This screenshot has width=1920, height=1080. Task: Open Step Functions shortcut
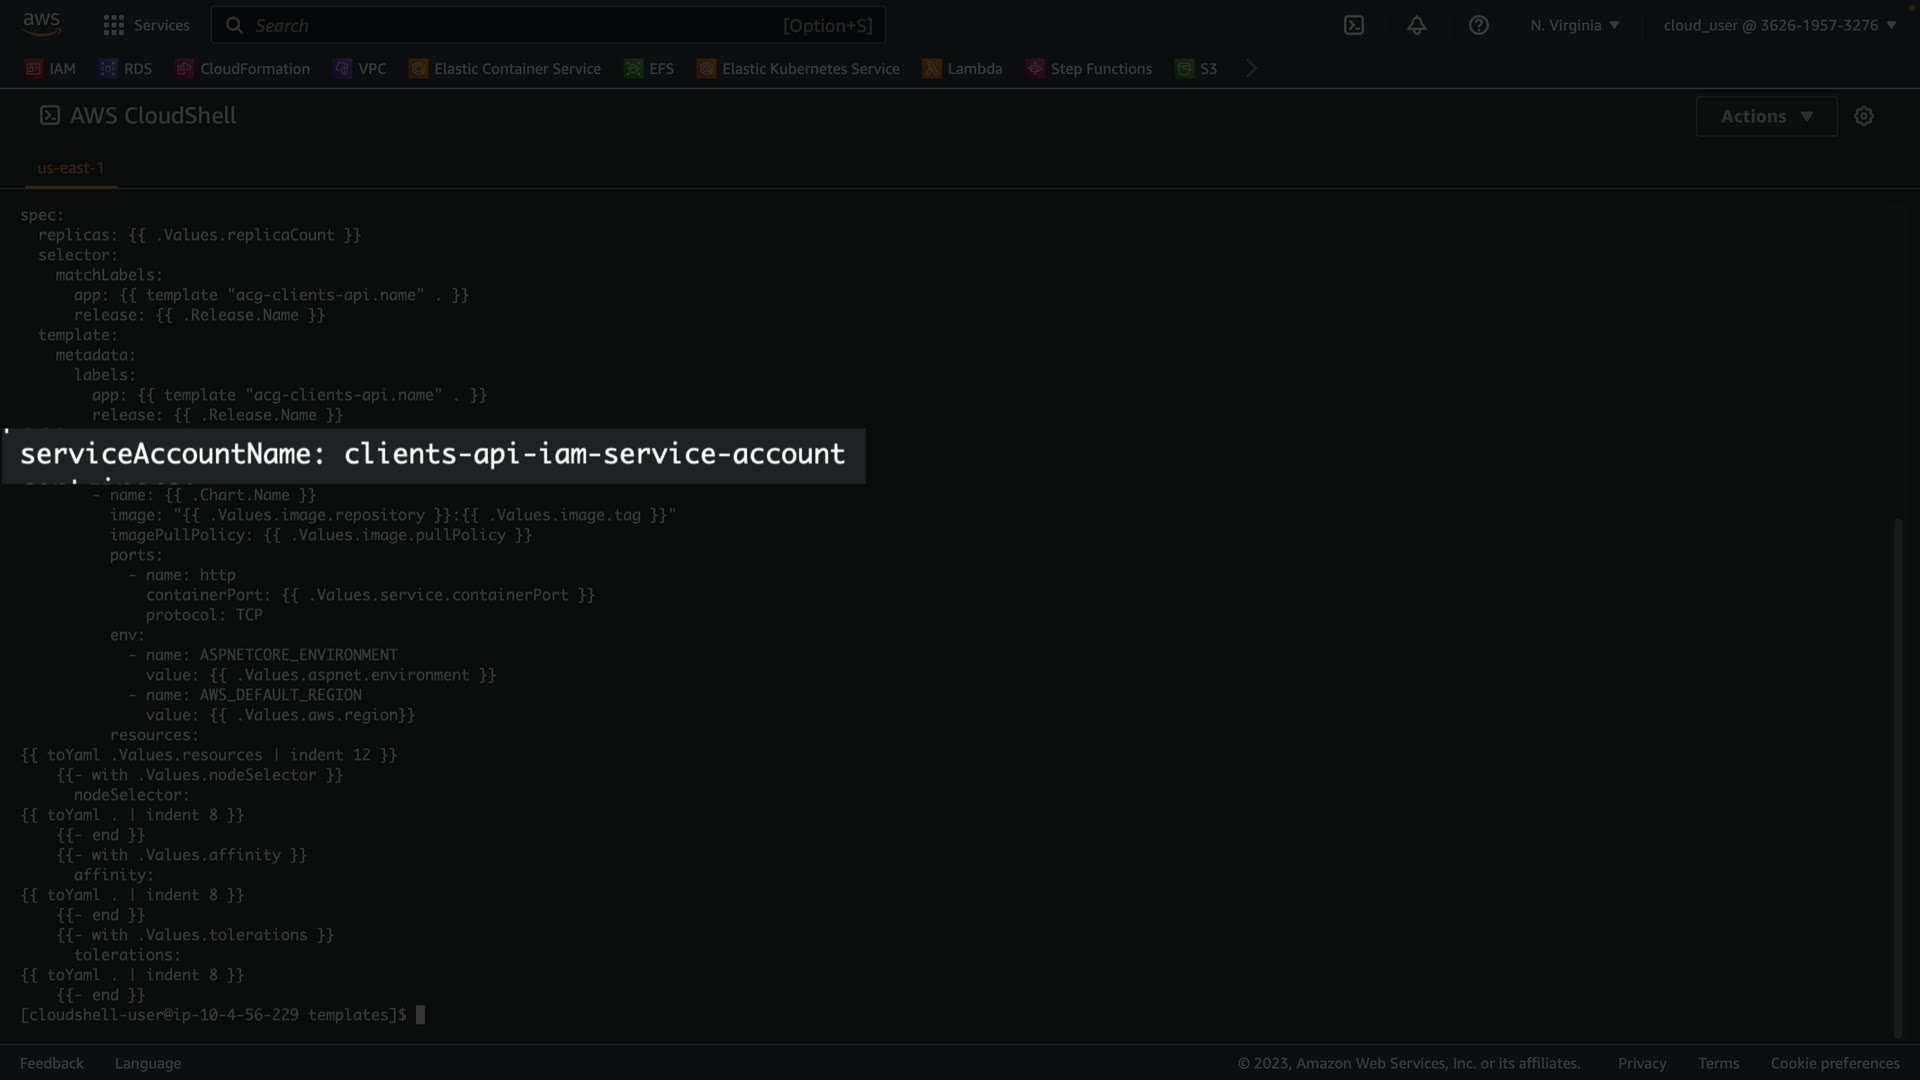coord(1089,68)
